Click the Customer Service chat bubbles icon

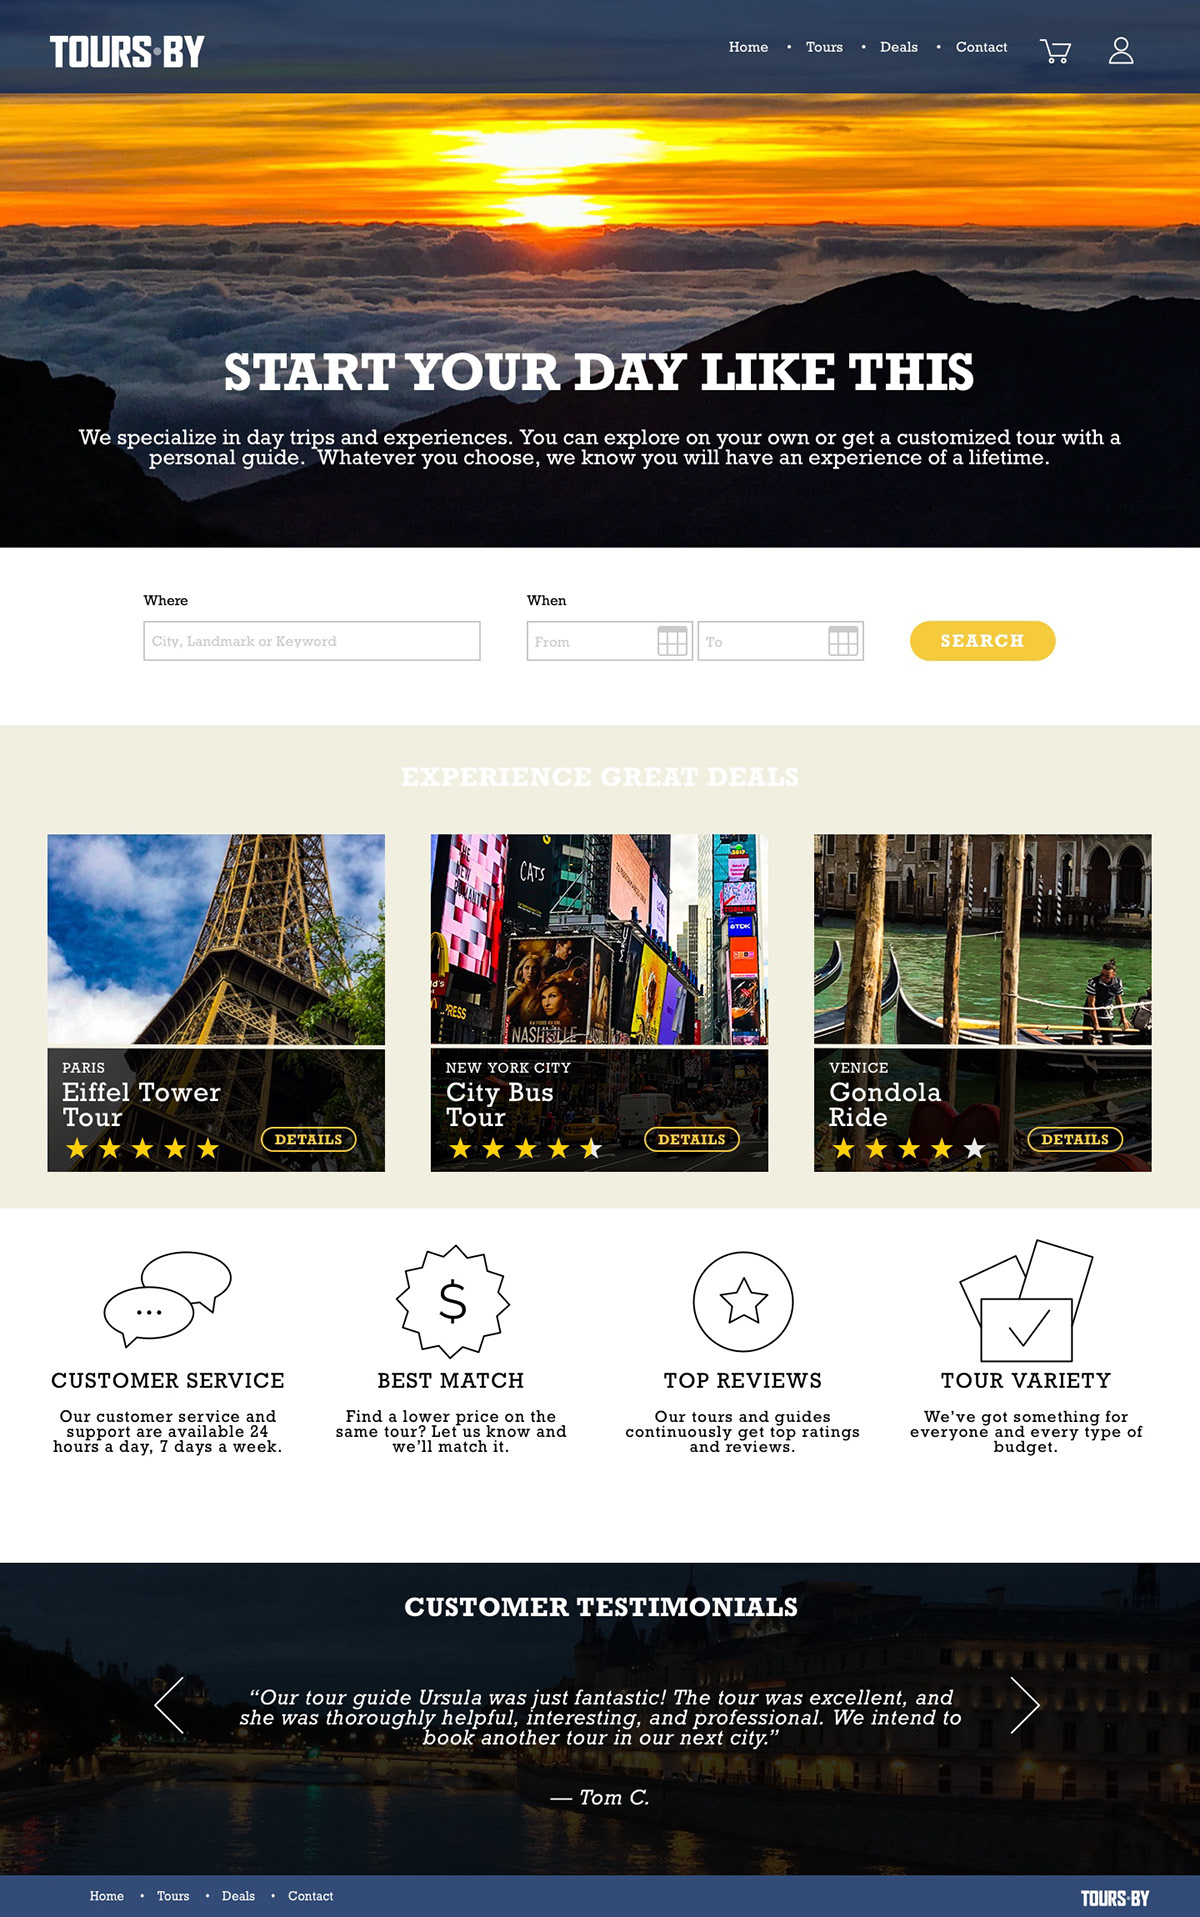coord(168,1299)
